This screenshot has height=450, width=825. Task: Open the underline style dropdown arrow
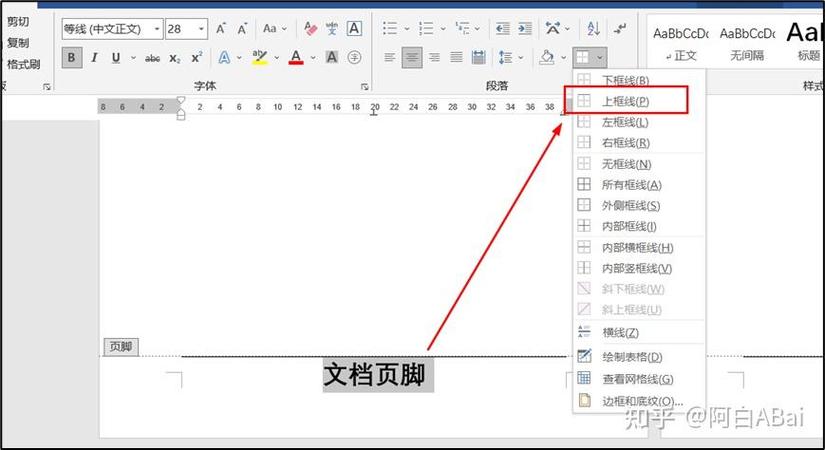pyautogui.click(x=133, y=57)
